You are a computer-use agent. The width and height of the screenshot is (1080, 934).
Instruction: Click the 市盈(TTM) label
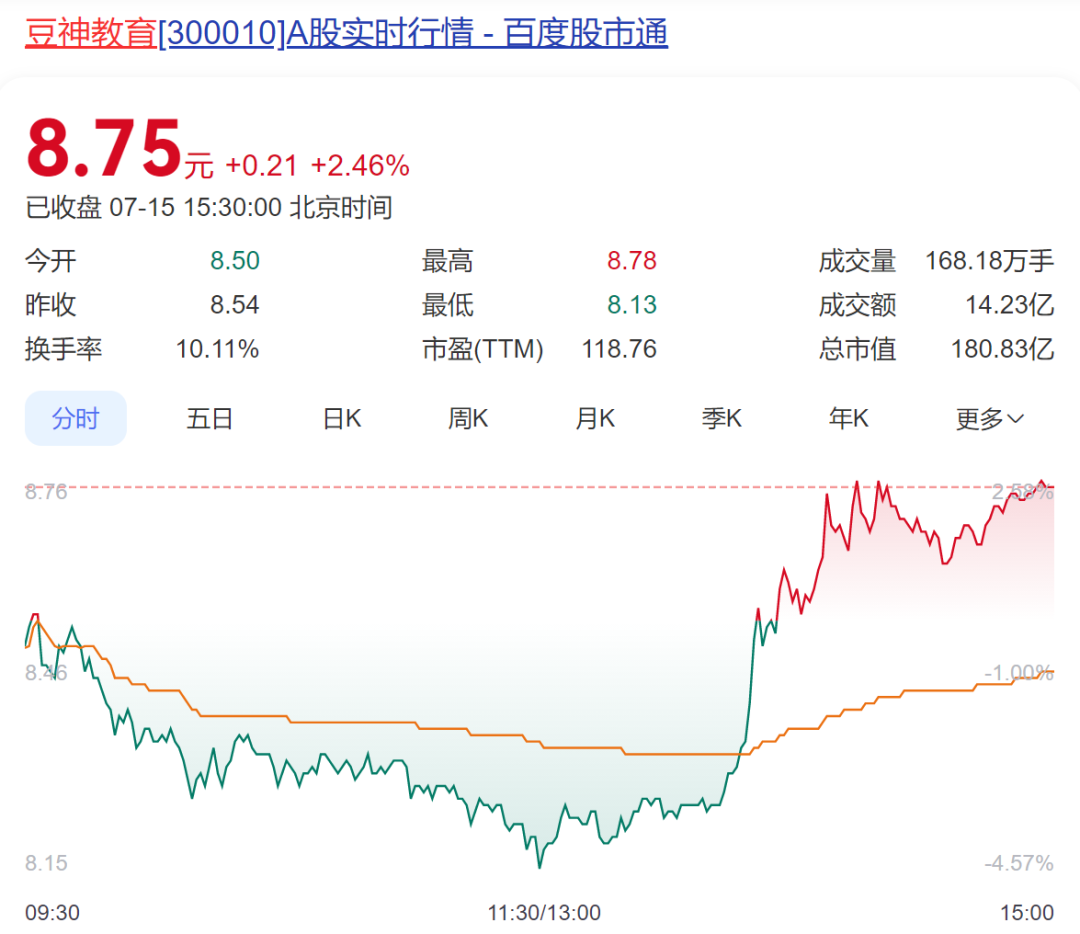[x=482, y=349]
